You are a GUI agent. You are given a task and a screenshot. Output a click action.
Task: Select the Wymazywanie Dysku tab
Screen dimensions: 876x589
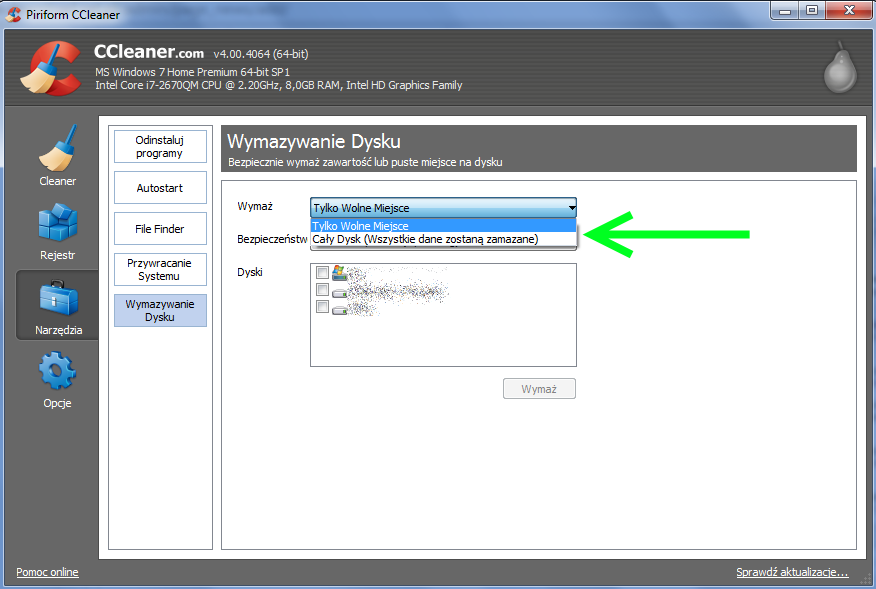click(x=160, y=310)
